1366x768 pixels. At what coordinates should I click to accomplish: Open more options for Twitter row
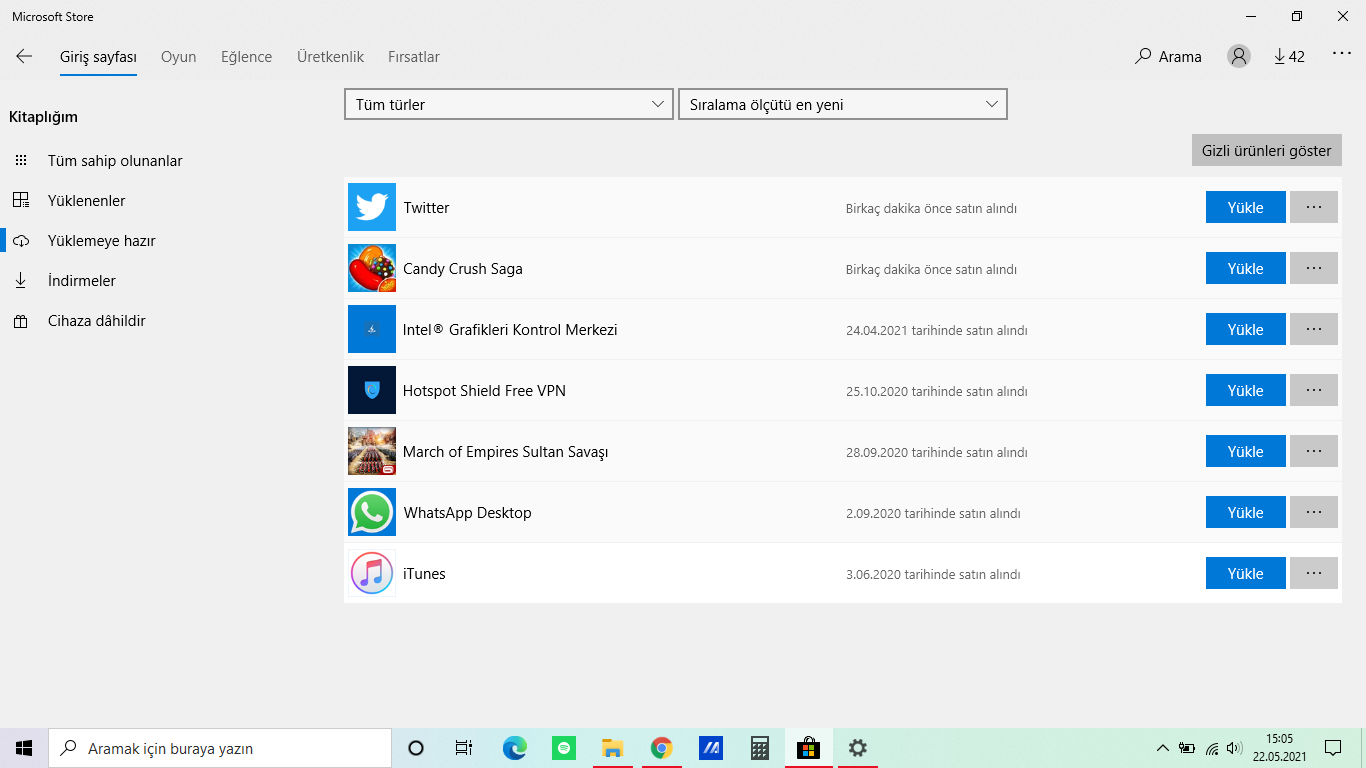click(x=1314, y=207)
